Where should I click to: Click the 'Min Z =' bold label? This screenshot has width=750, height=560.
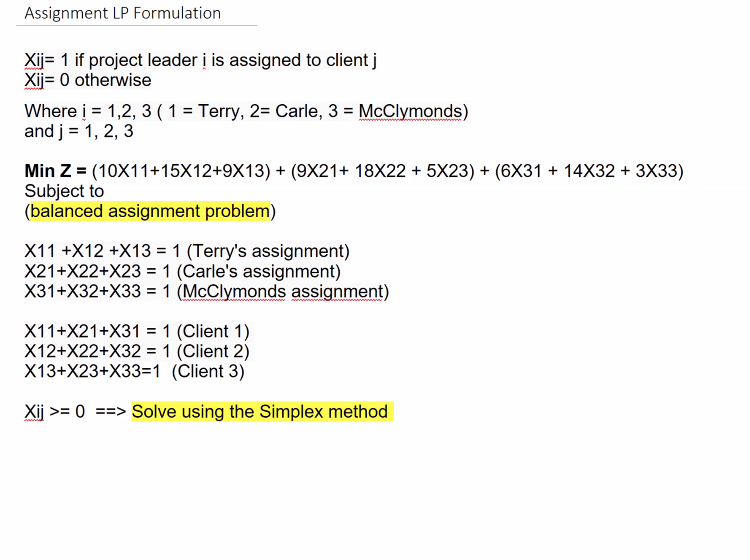pos(55,171)
